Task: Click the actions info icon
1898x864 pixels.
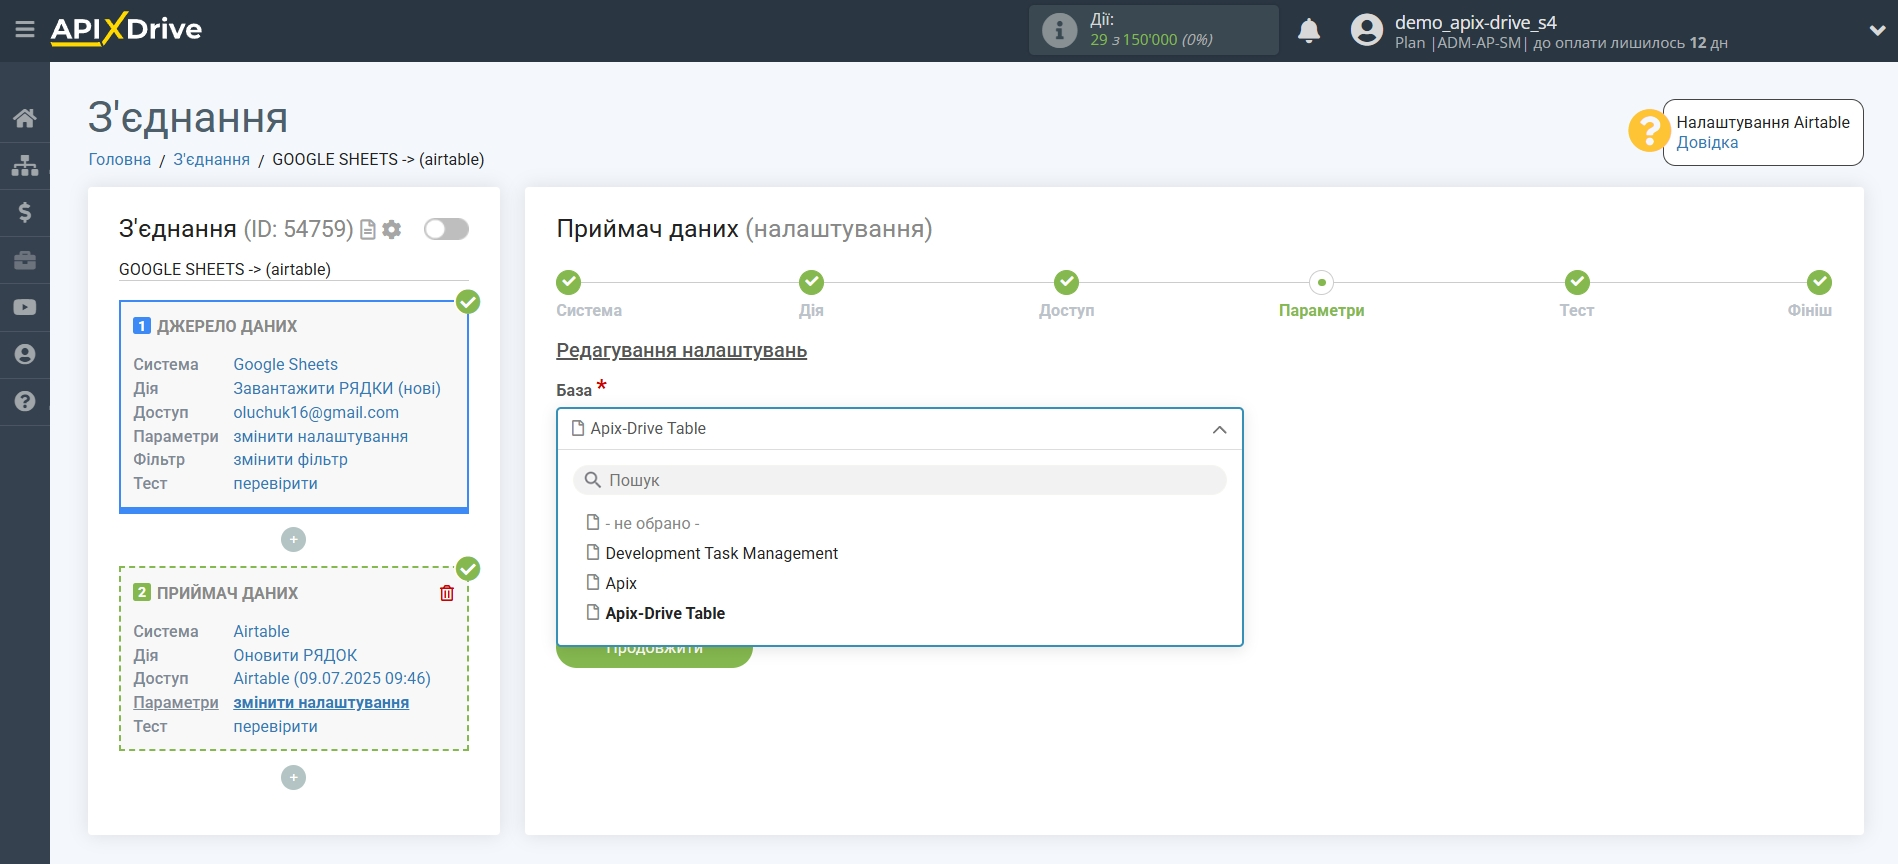Action: pyautogui.click(x=1059, y=30)
